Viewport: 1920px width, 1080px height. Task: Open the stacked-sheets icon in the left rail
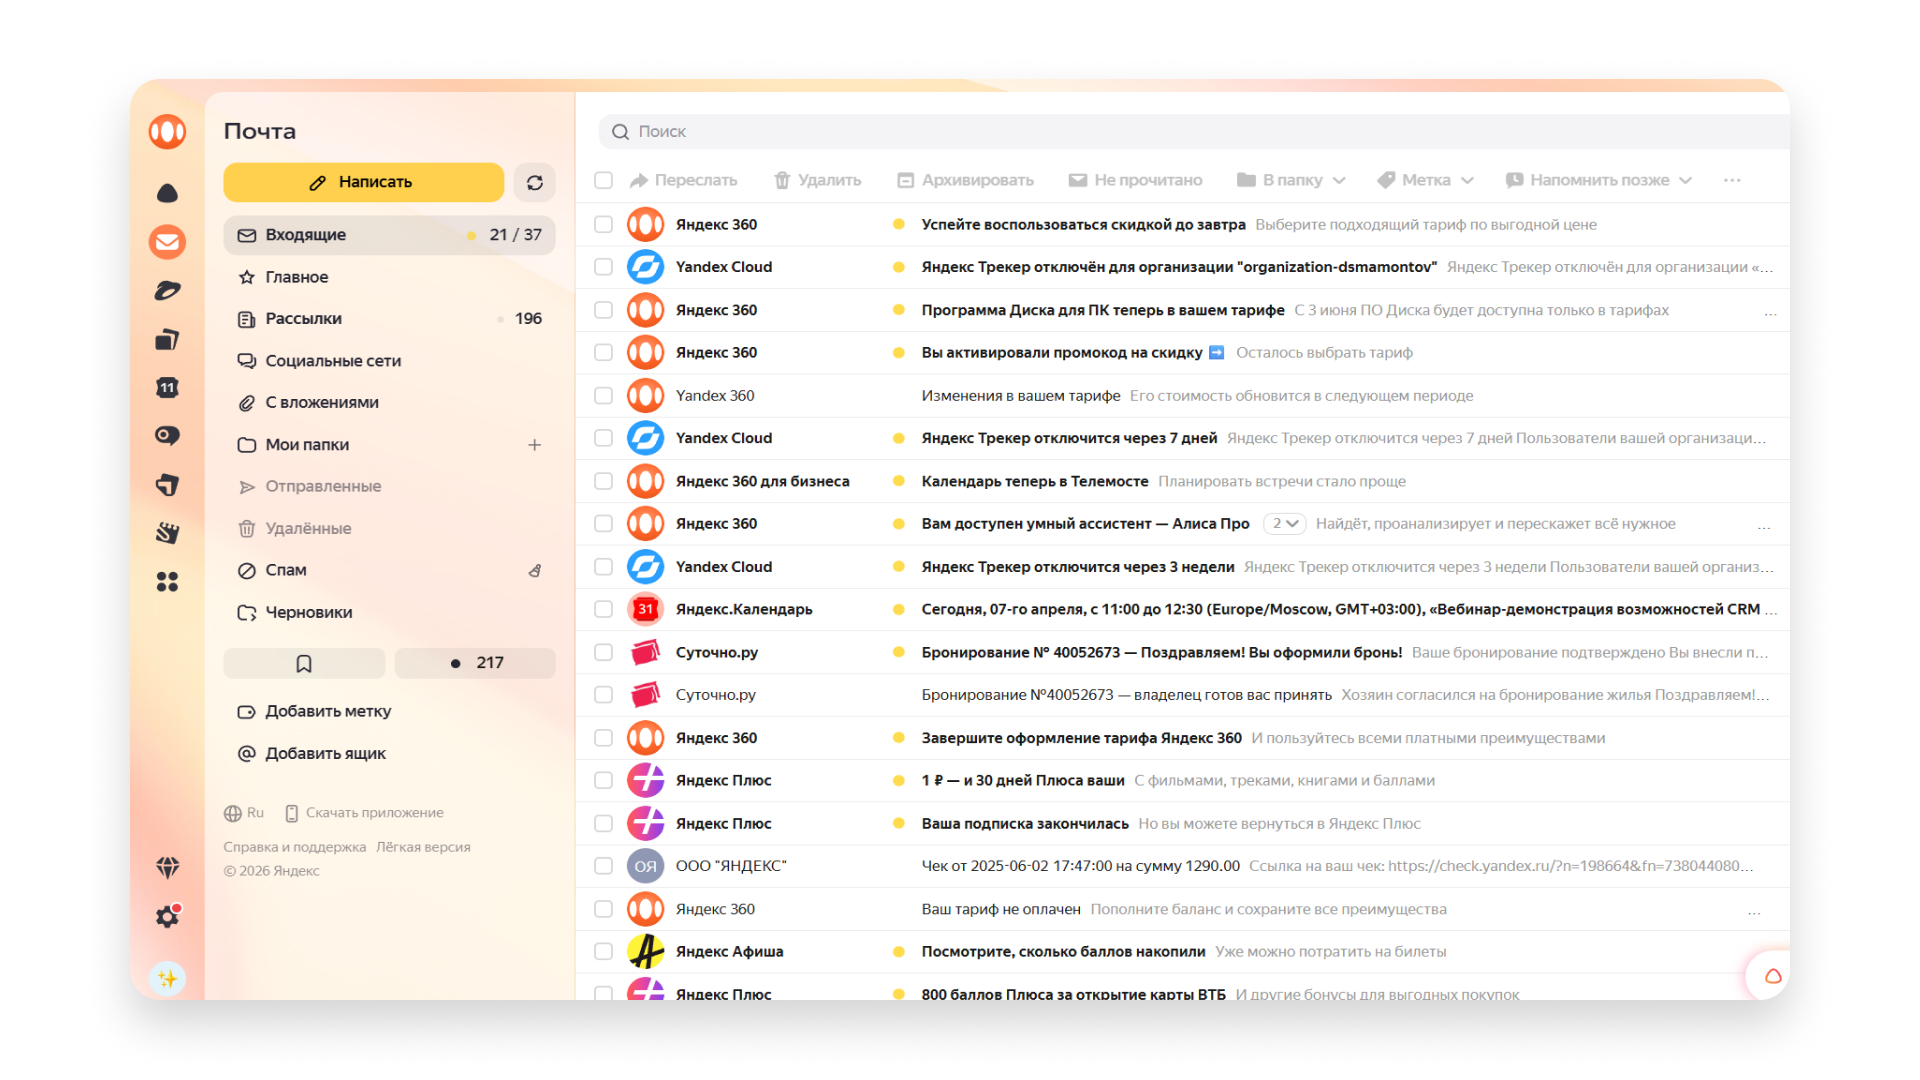tap(167, 339)
